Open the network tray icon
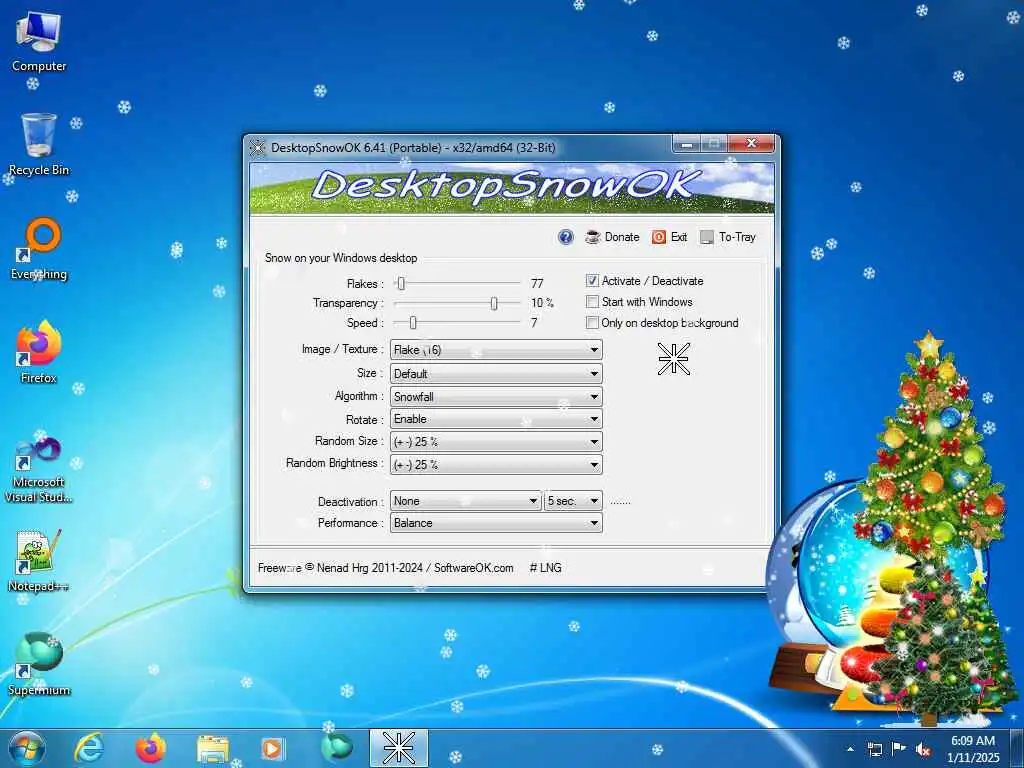 pos(874,749)
